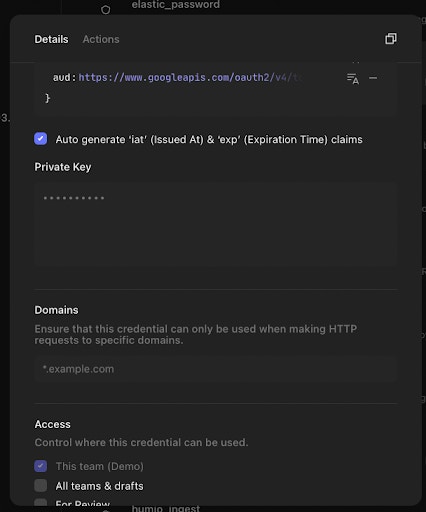Click the circle icon near elastic_password

coord(105,10)
